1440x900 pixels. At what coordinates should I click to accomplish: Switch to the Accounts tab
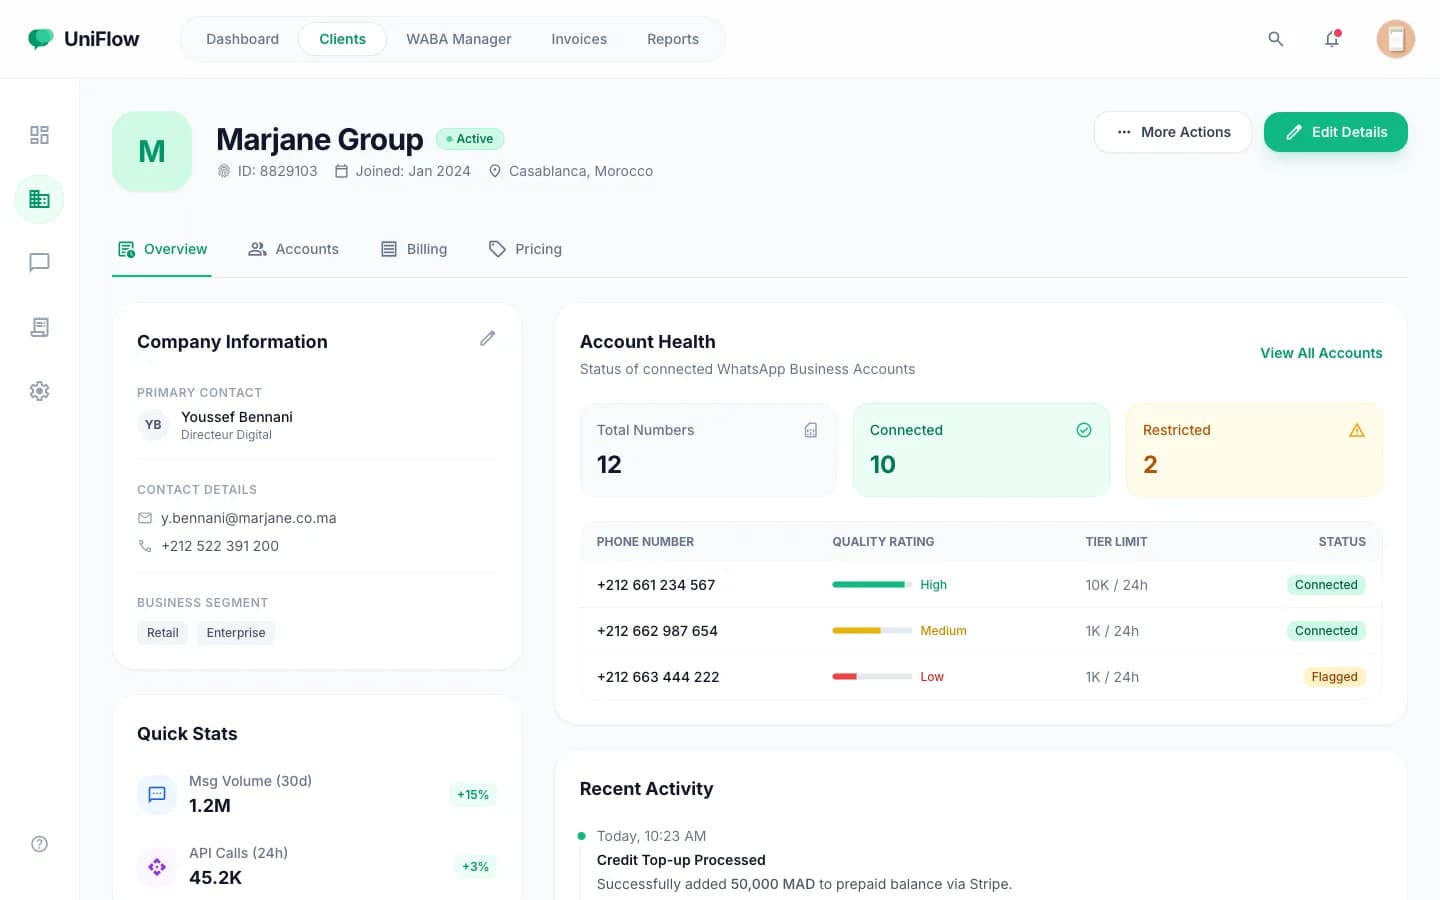(294, 248)
